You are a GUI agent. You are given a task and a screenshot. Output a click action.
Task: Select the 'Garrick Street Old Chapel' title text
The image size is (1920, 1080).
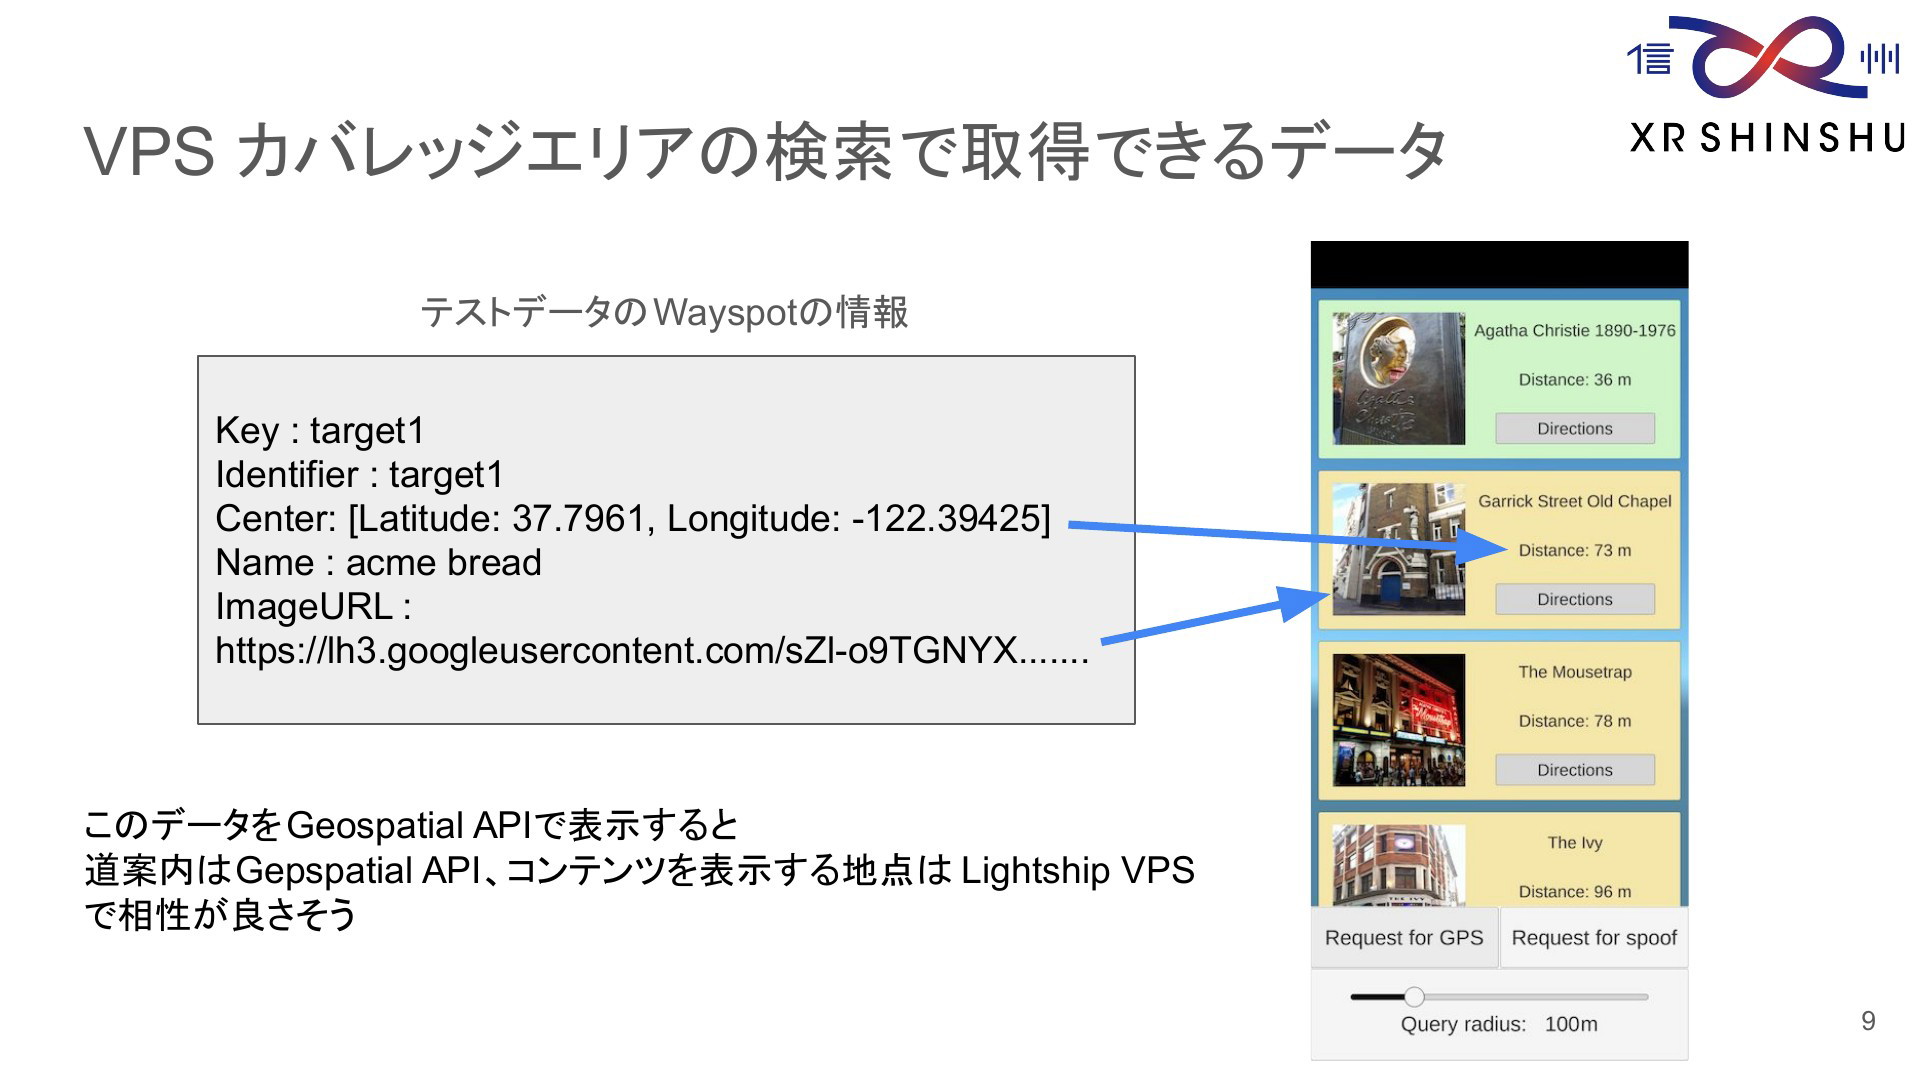coord(1575,501)
